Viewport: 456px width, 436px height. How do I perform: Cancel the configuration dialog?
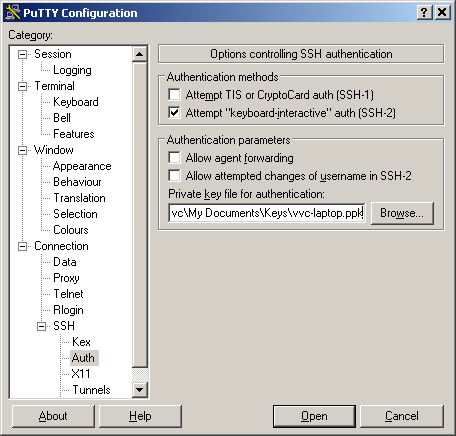(x=402, y=416)
